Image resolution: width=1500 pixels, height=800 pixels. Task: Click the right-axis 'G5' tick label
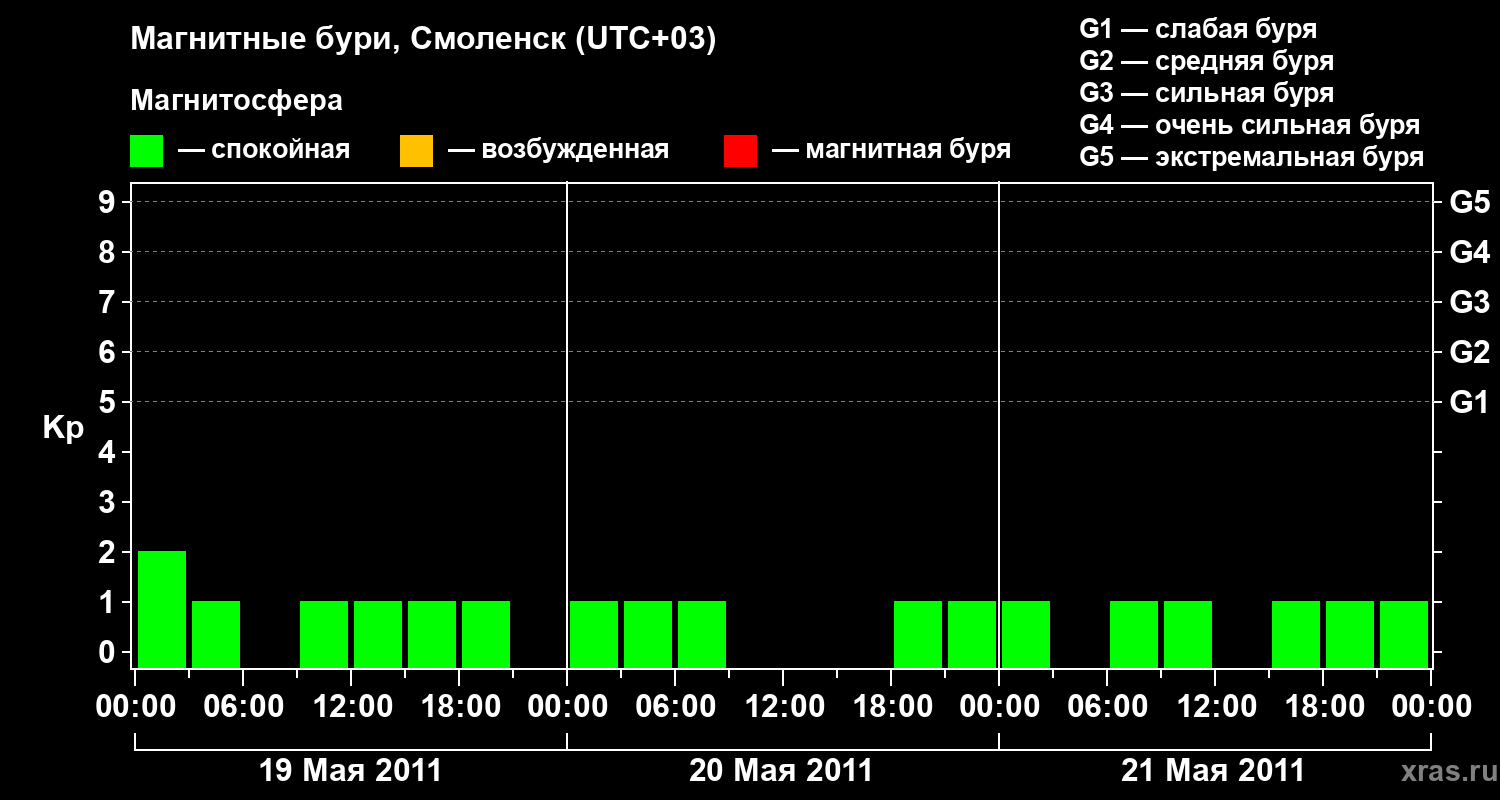point(1470,202)
